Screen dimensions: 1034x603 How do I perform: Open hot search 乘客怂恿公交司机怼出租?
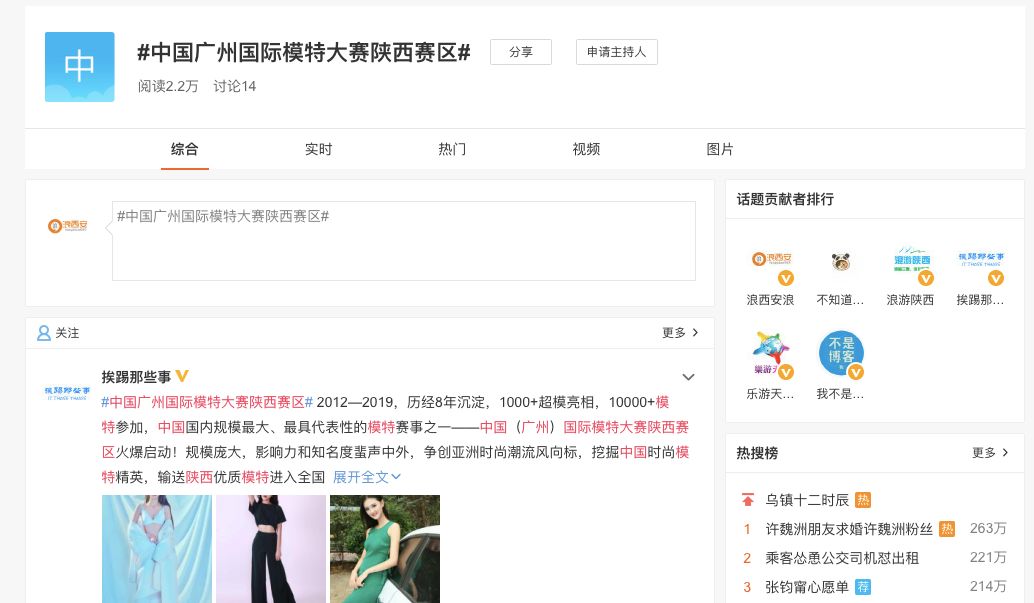tap(841, 558)
